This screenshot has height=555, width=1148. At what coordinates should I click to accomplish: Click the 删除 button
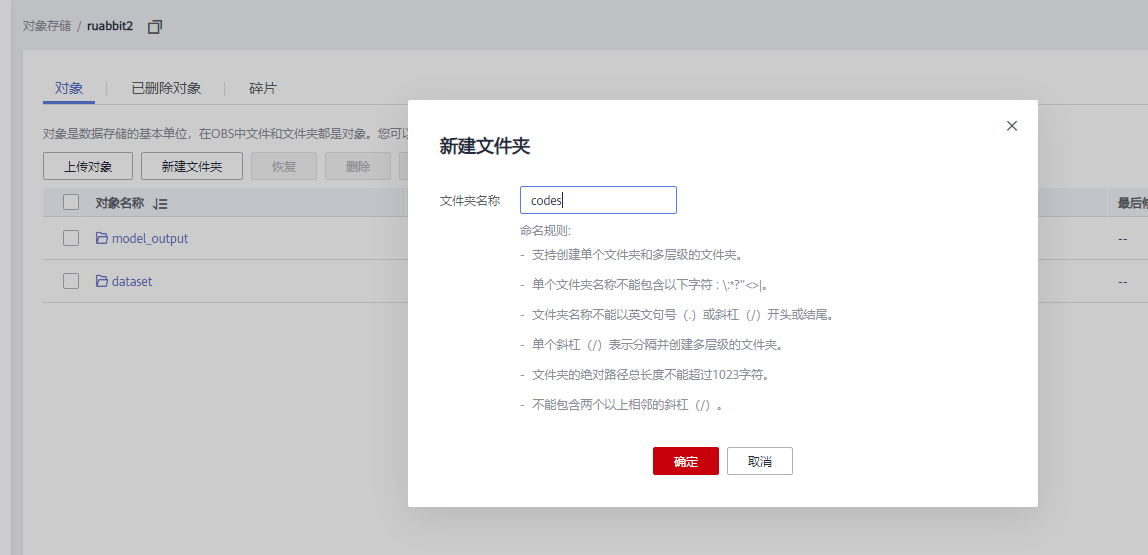tap(358, 166)
